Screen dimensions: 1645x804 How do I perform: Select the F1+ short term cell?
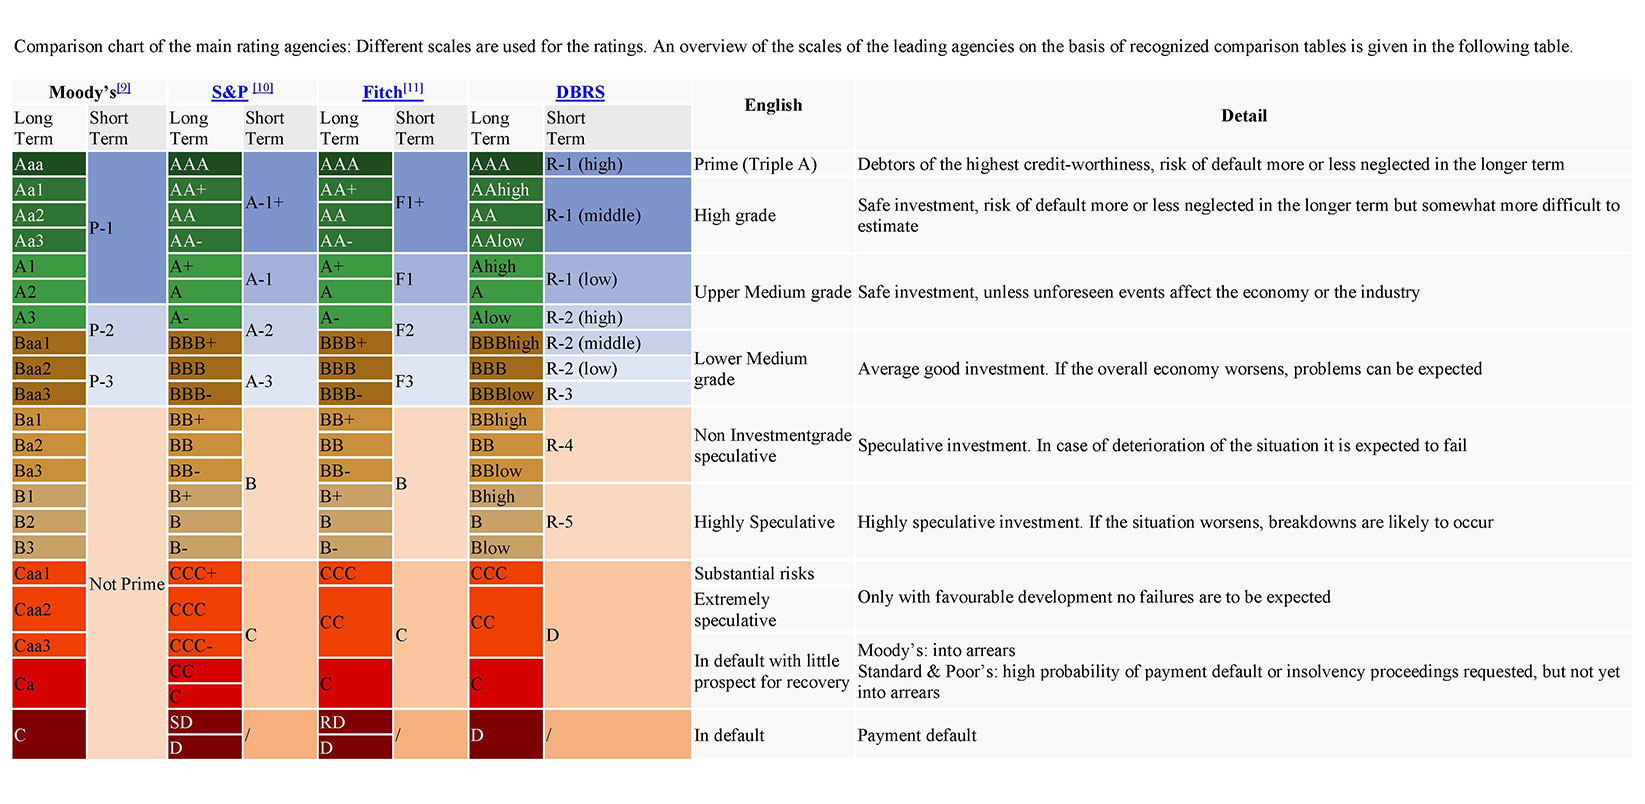tap(429, 203)
